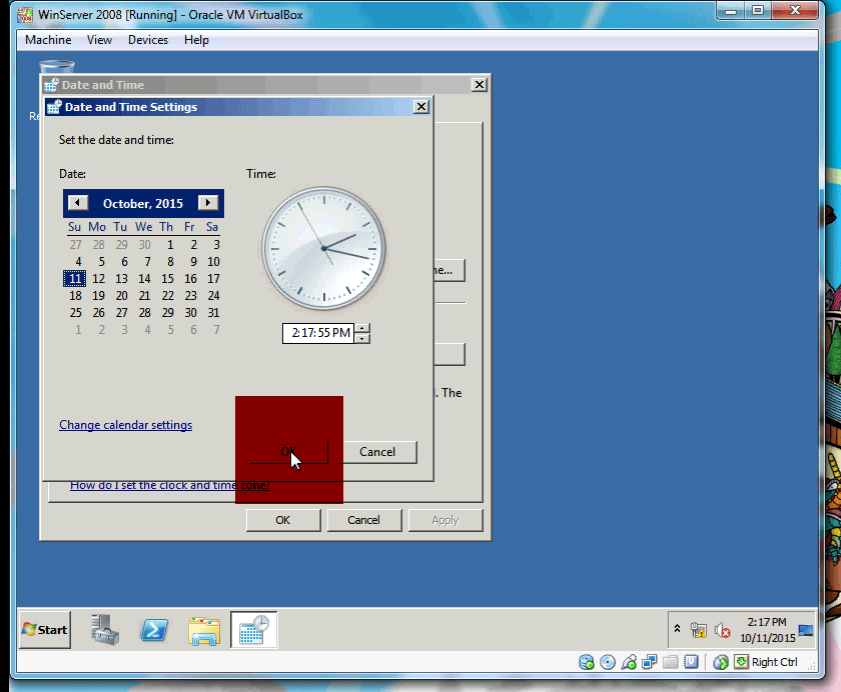Click the taskbar clock showing 2:17 PM
841x692 pixels.
coord(767,630)
